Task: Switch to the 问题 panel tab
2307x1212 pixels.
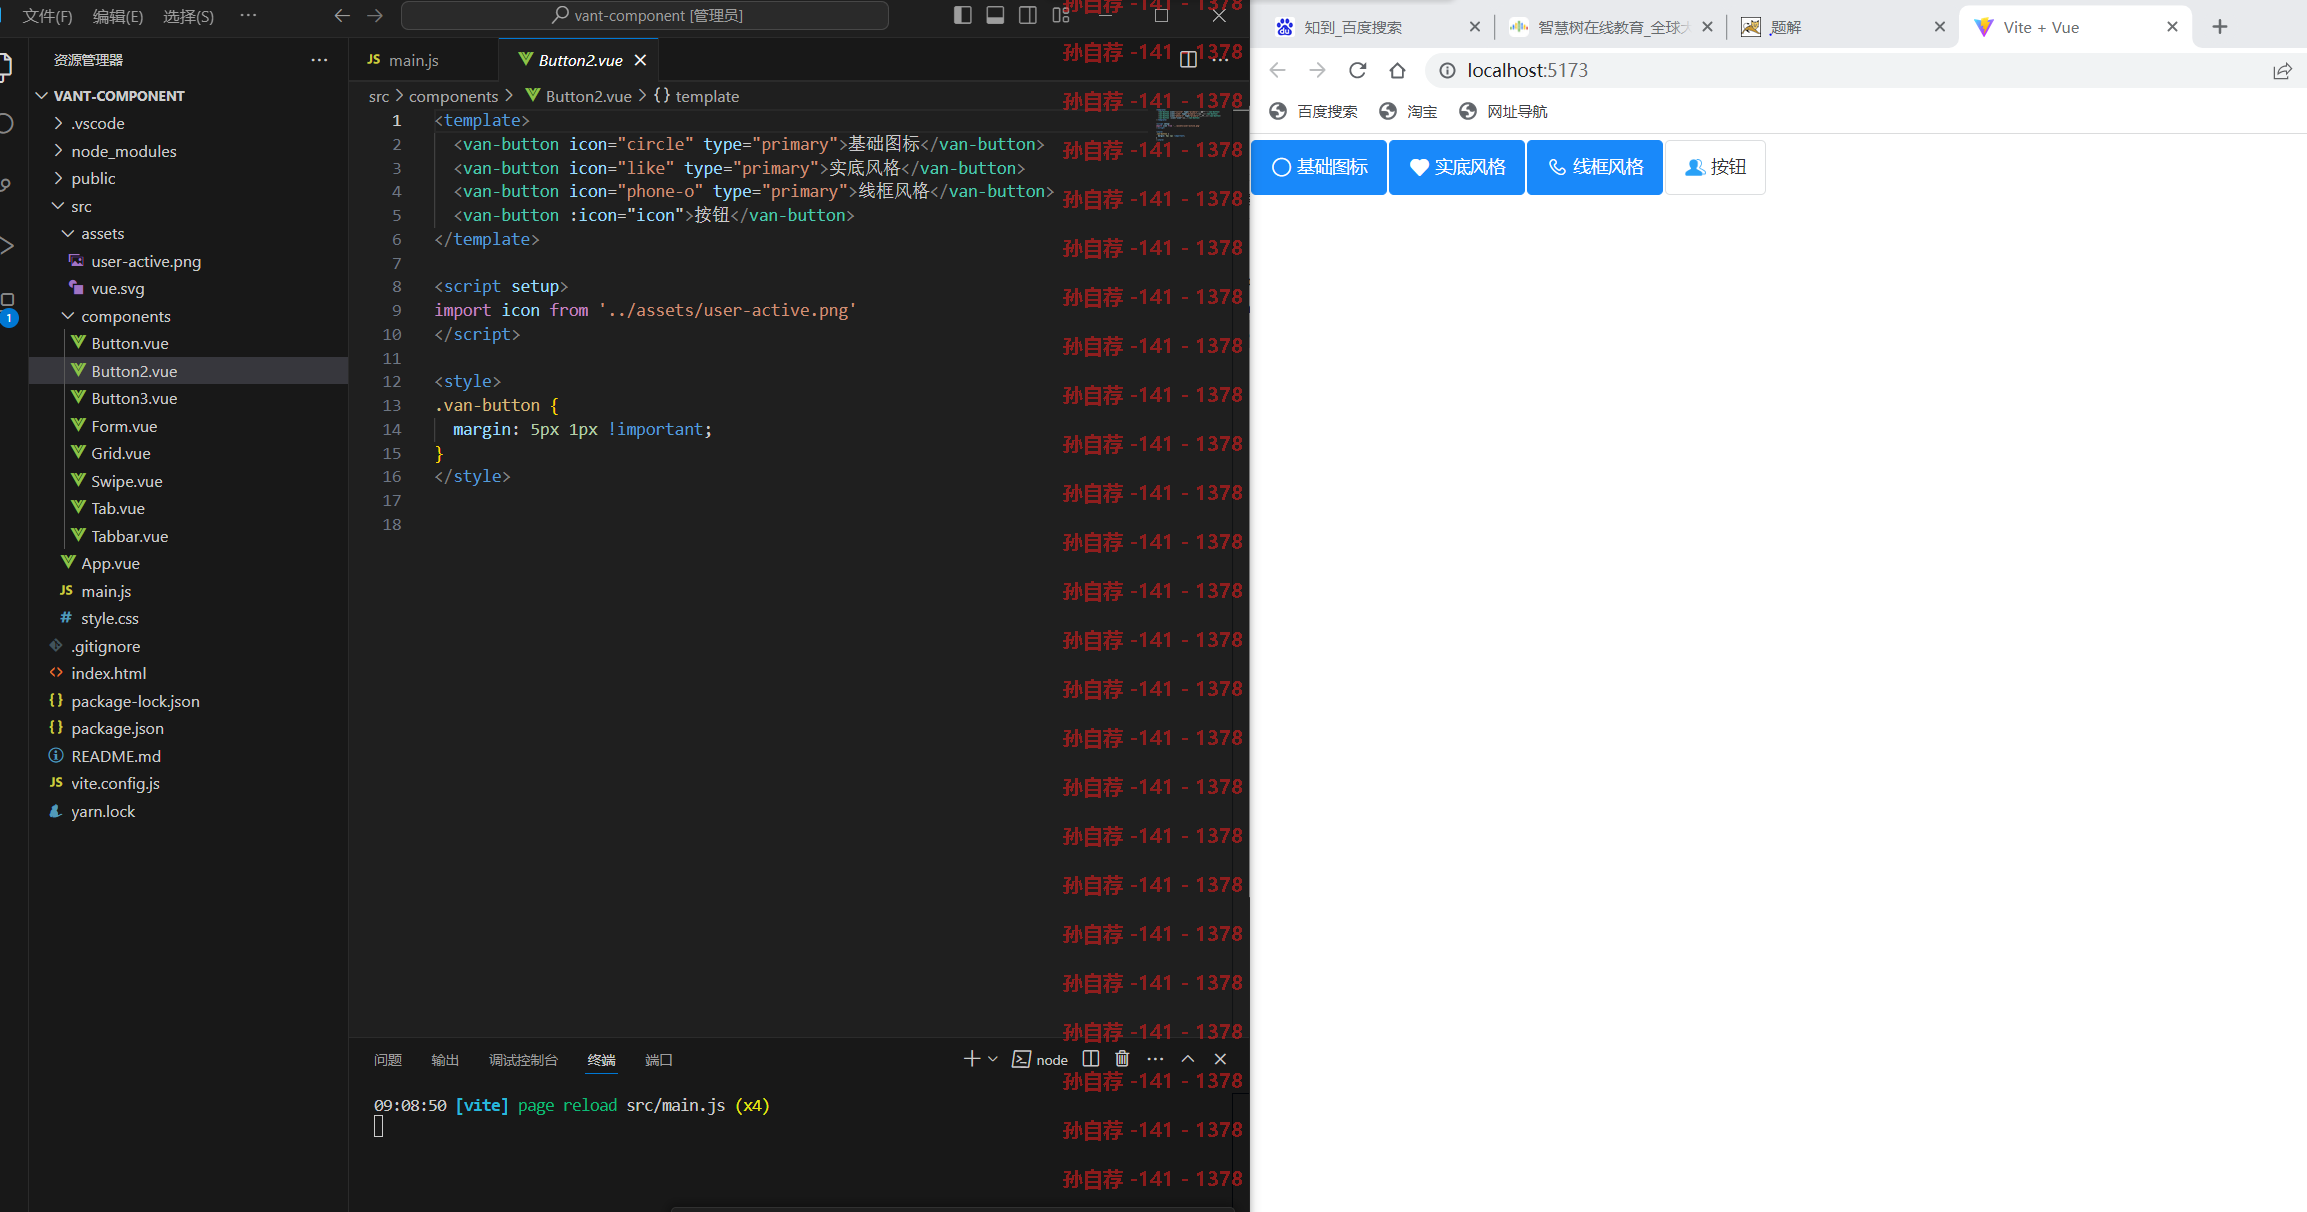Action: coord(388,1060)
